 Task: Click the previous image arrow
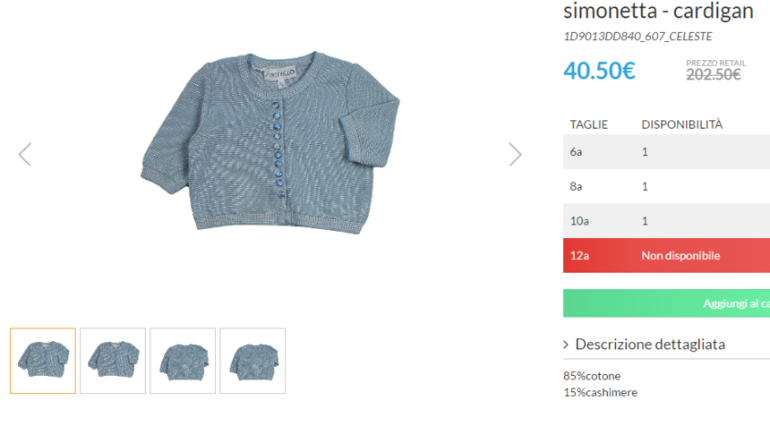(x=25, y=154)
